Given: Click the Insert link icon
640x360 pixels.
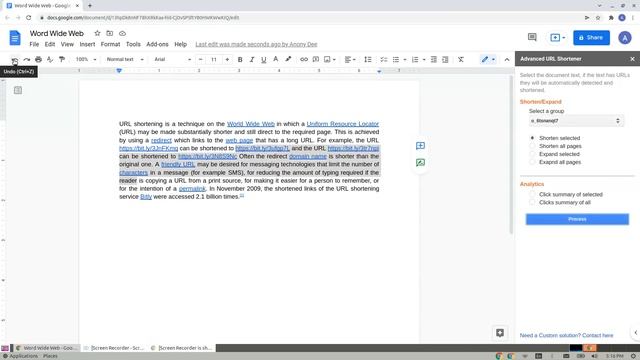Looking at the screenshot, I should pyautogui.click(x=304, y=60).
